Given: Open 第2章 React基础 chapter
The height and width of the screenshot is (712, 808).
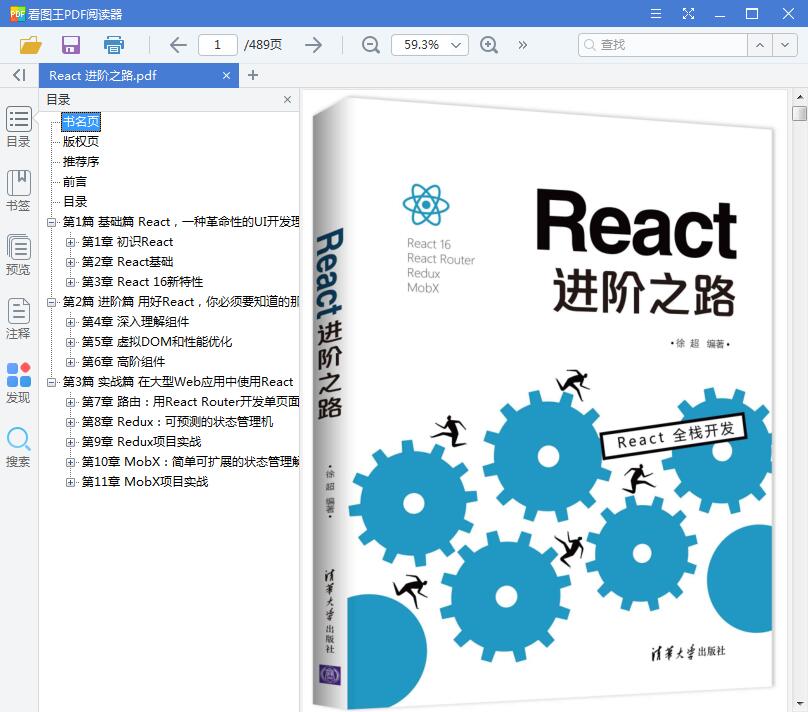Looking at the screenshot, I should (x=127, y=262).
